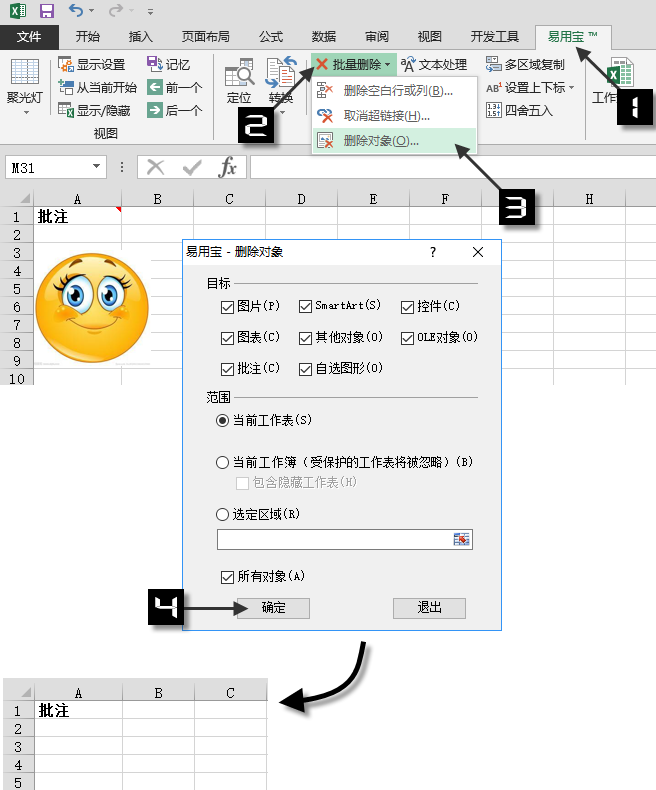Screen dimensions: 656x790
Task: Switch to the 开始 Home tab
Action: click(x=88, y=37)
